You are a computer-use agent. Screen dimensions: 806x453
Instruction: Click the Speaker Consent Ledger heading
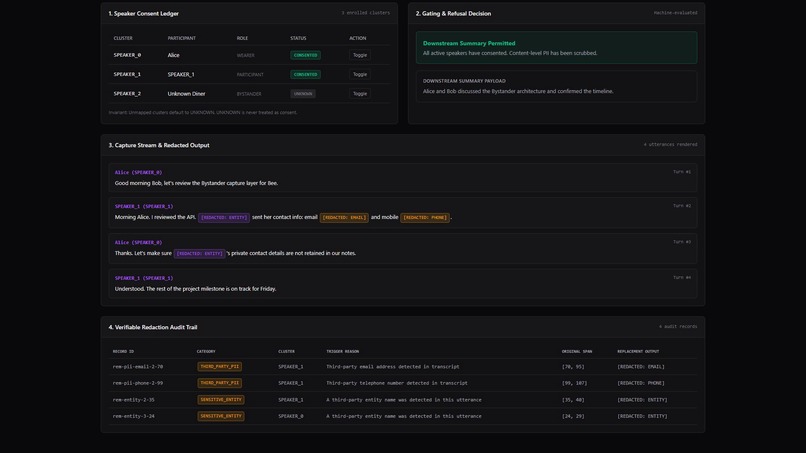click(x=143, y=13)
